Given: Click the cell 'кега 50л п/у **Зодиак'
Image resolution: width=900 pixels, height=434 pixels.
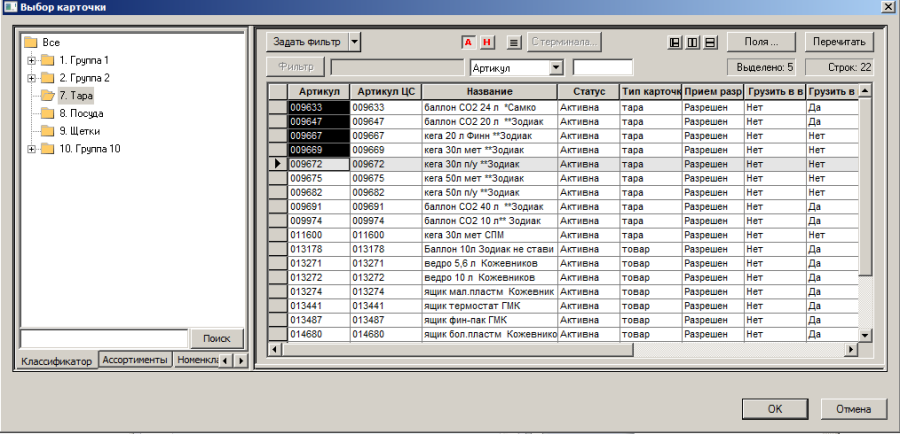Looking at the screenshot, I should pos(490,192).
